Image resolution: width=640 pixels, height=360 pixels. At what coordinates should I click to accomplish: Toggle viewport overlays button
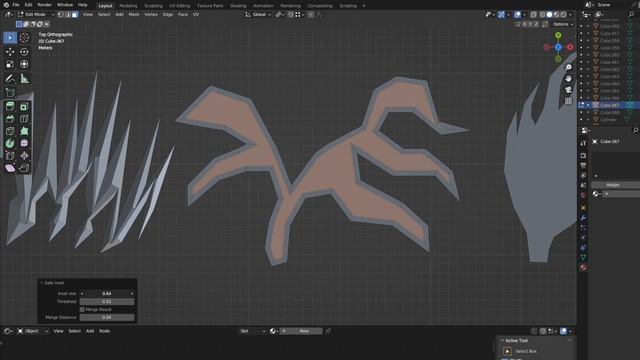click(518, 14)
